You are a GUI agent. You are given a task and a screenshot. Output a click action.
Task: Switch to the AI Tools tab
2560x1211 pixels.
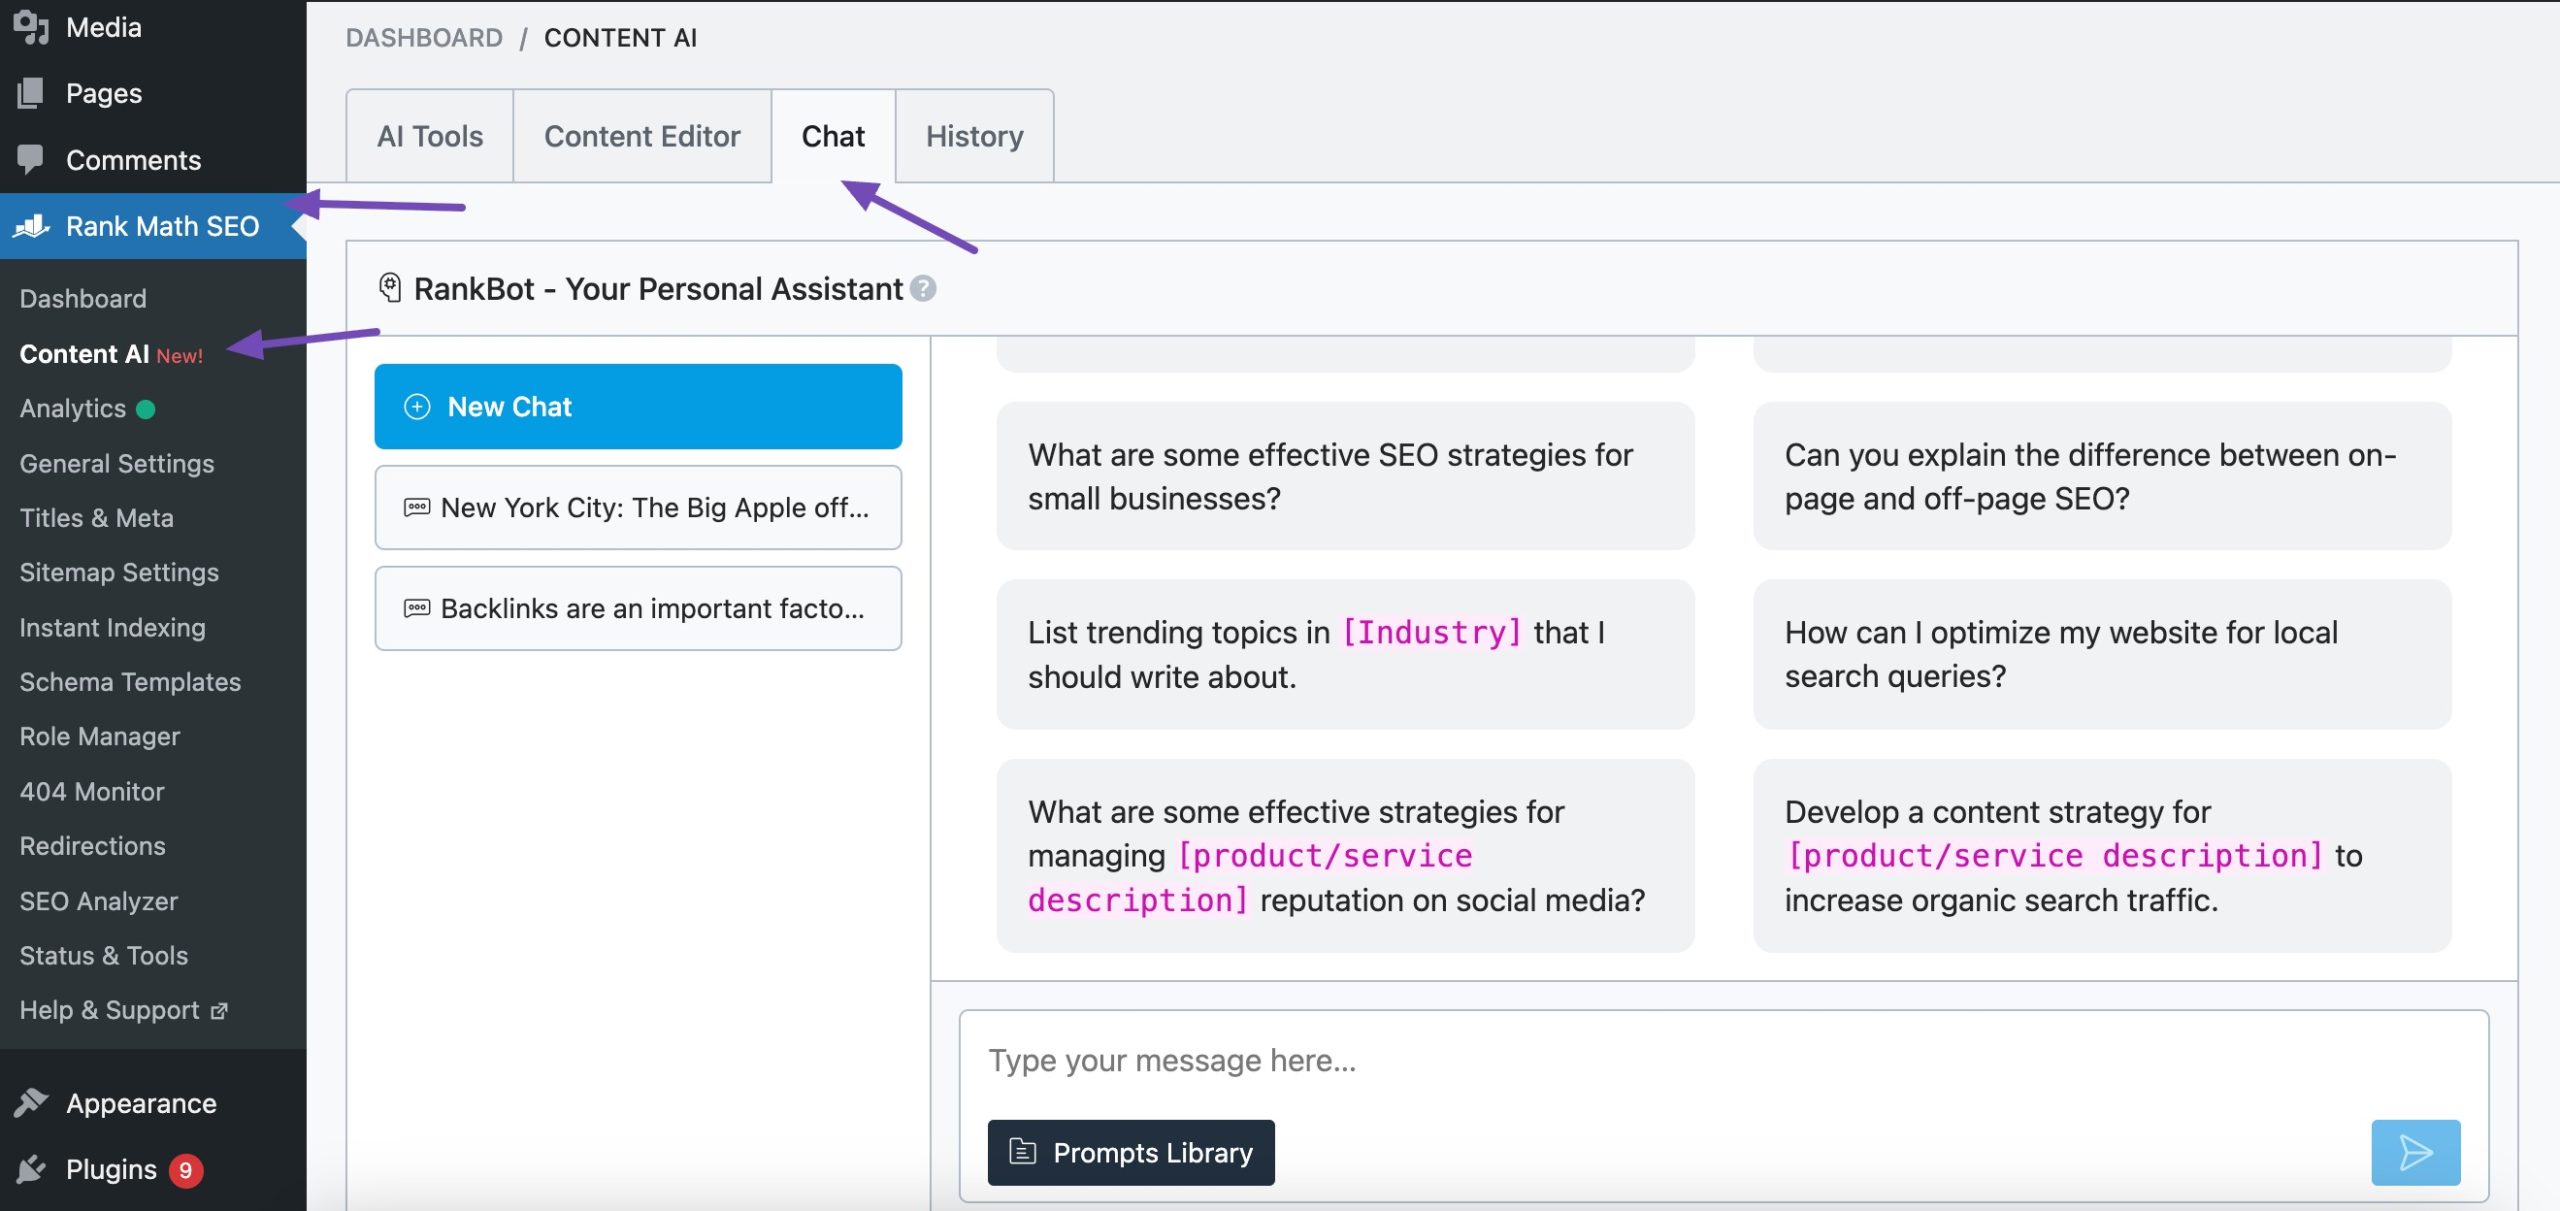coord(430,136)
